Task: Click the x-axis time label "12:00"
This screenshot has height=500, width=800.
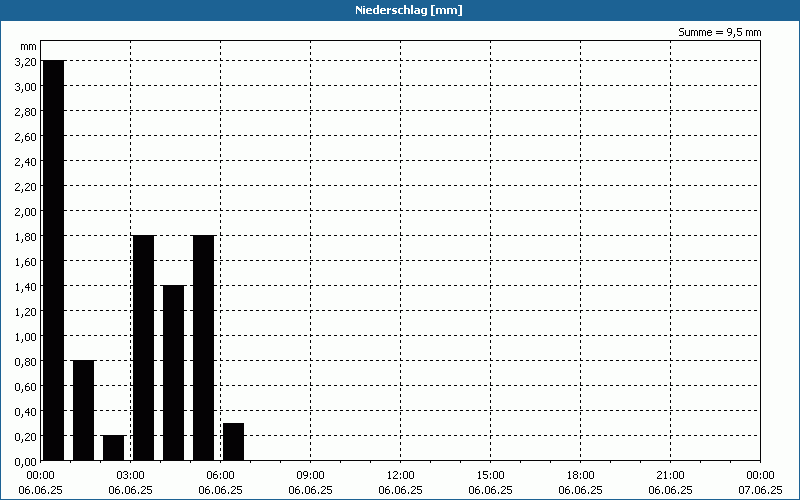Action: [401, 476]
